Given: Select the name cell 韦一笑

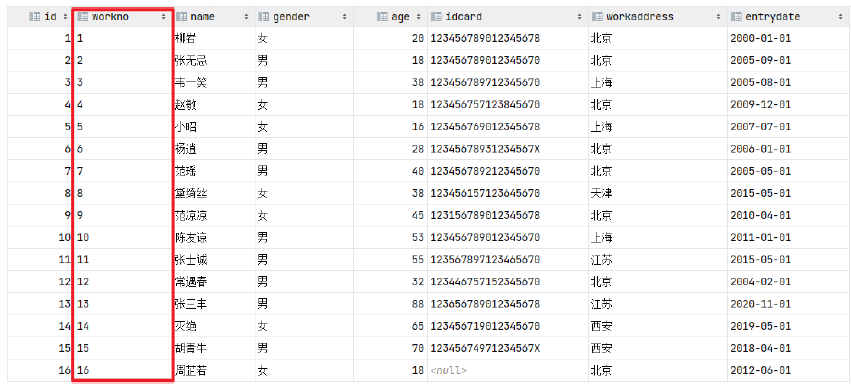Looking at the screenshot, I should [x=214, y=83].
